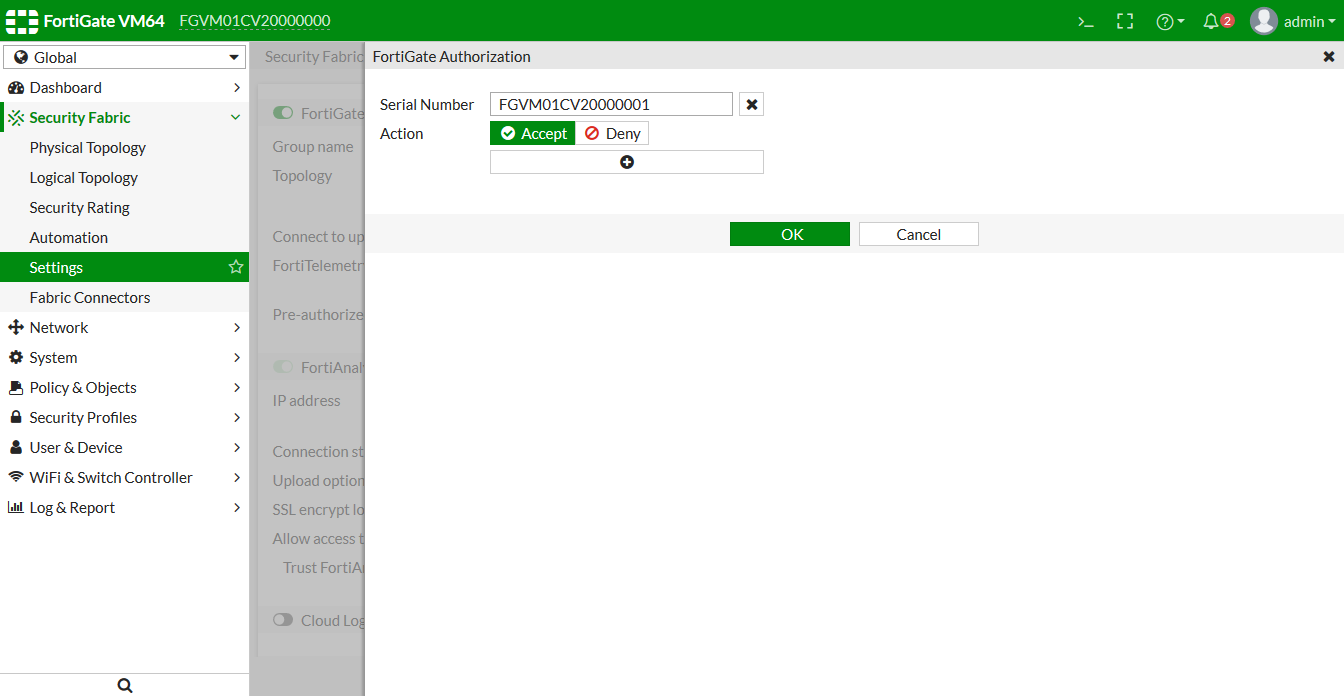Click the Security Fabric icon
Screen dimensions: 1344x696
15,117
